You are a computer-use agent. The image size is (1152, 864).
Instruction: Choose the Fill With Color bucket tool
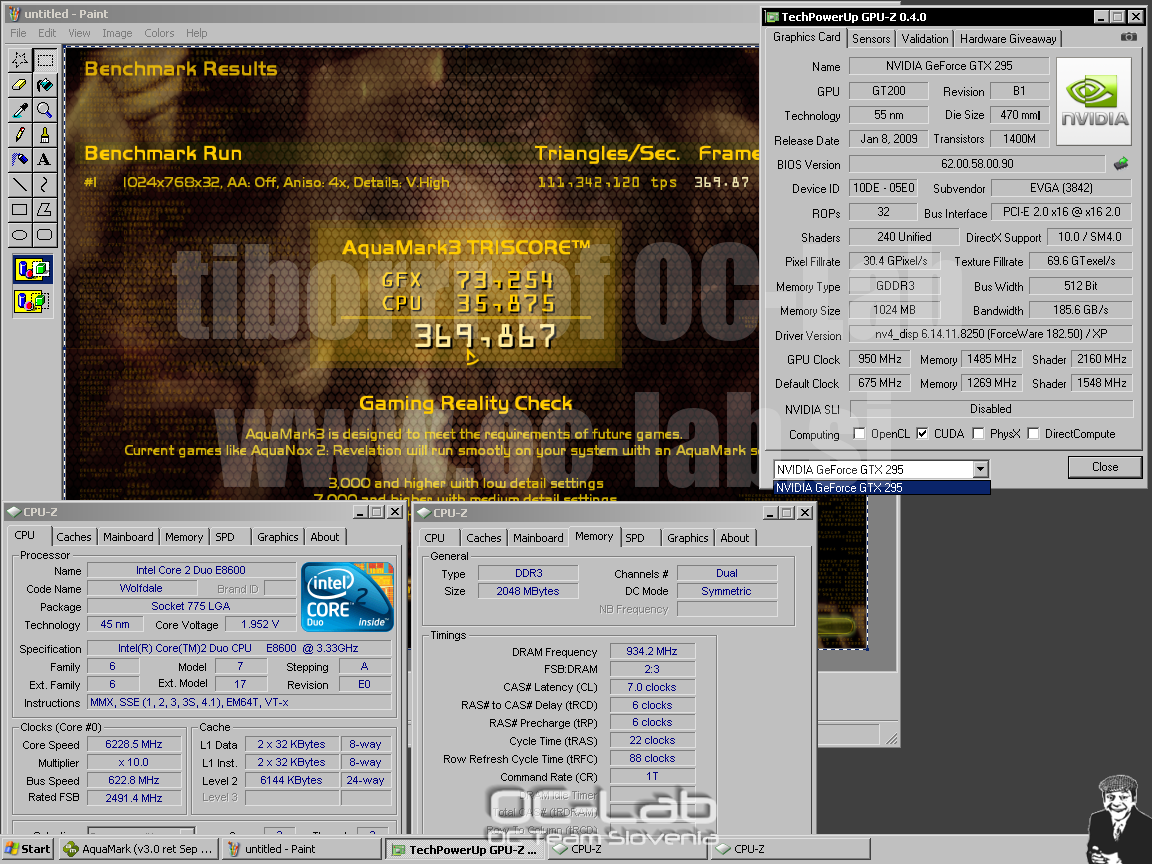(45, 85)
